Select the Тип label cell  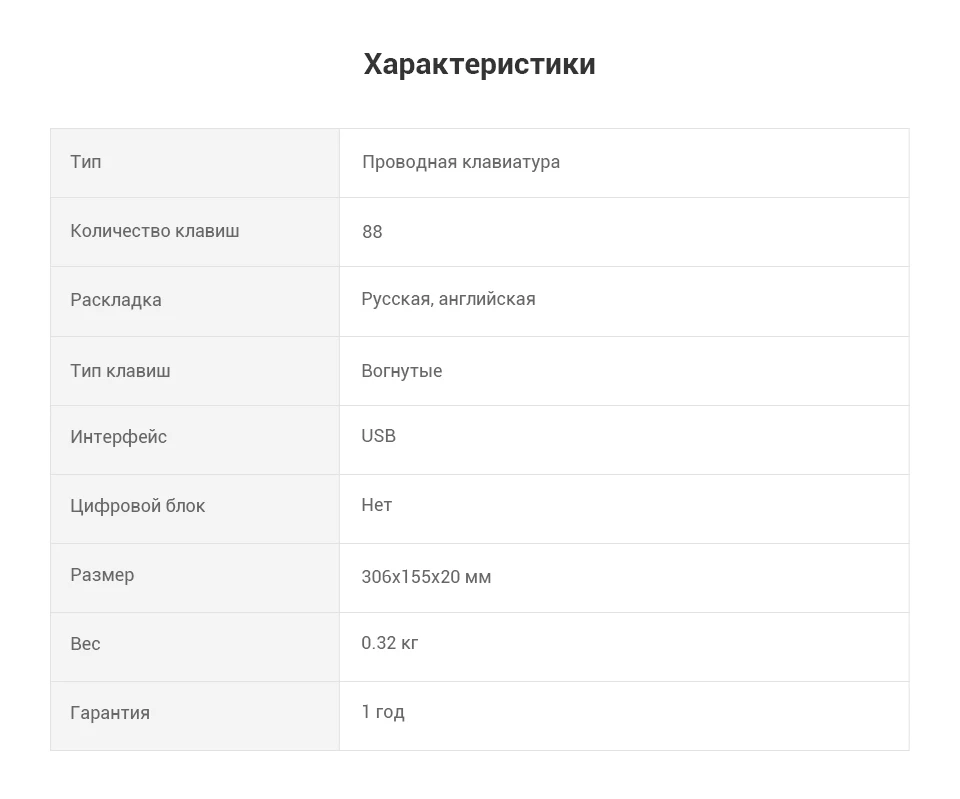(195, 163)
